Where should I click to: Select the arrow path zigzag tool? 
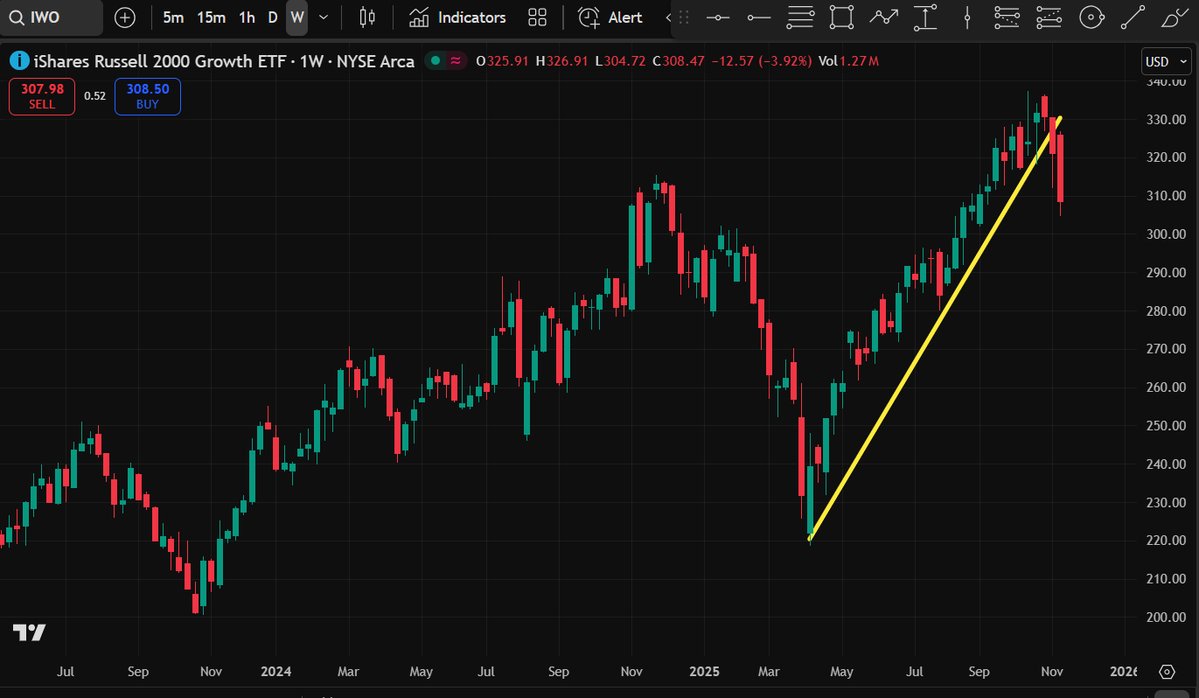tap(883, 18)
